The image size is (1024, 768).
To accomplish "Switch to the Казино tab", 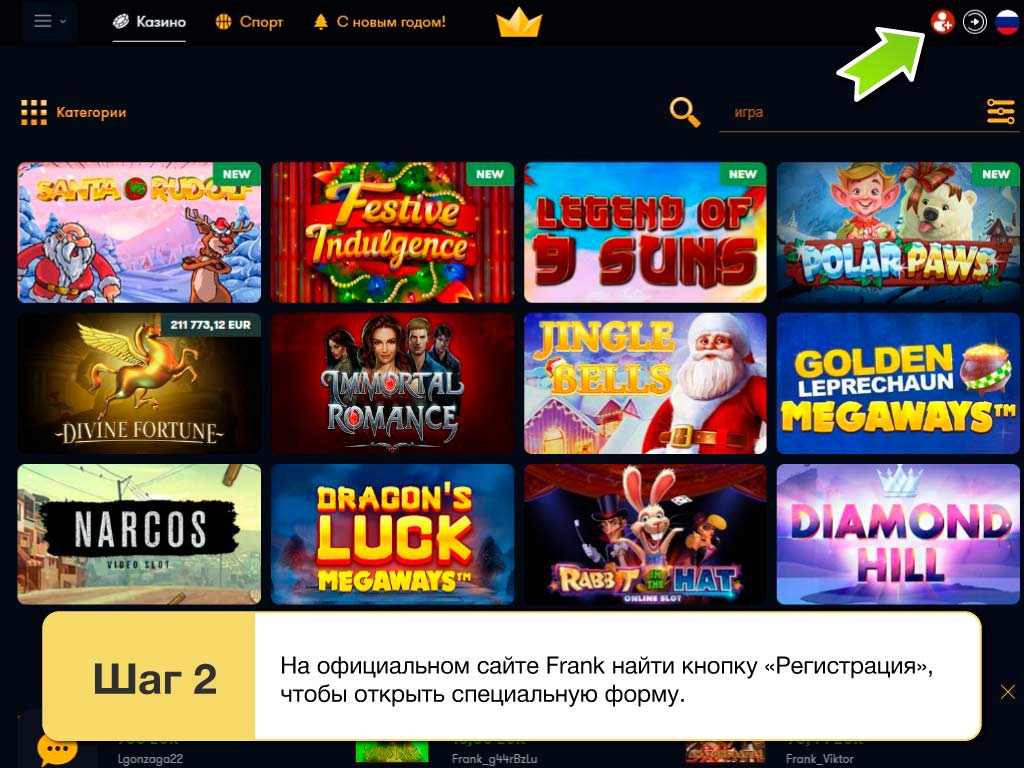I will tap(150, 22).
